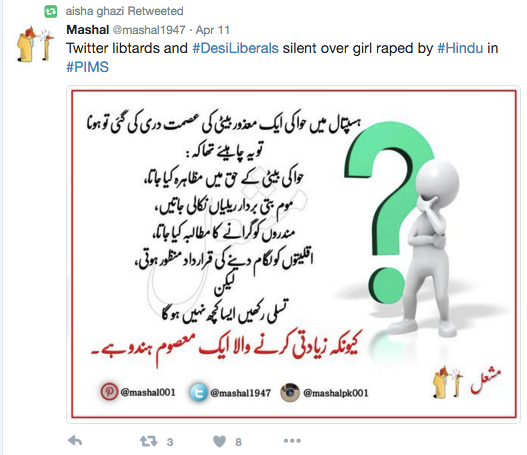Open the #DesiLiberals hashtag
This screenshot has height=455, width=527.
click(235, 48)
